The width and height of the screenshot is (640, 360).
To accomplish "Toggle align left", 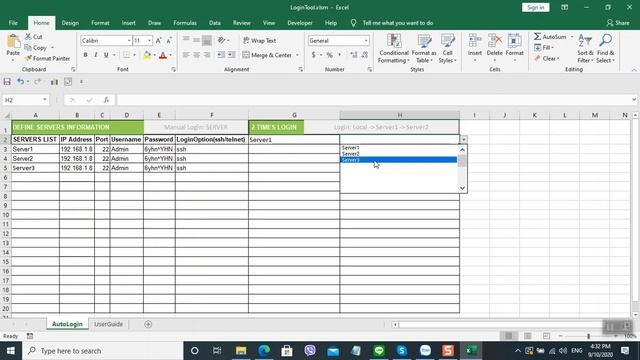I will [x=186, y=55].
